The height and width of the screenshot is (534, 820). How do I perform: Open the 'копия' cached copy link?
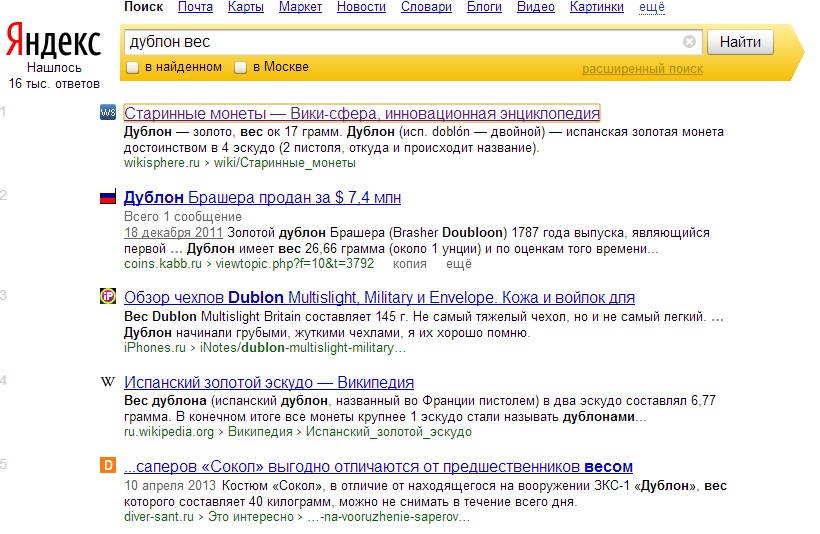tap(409, 264)
